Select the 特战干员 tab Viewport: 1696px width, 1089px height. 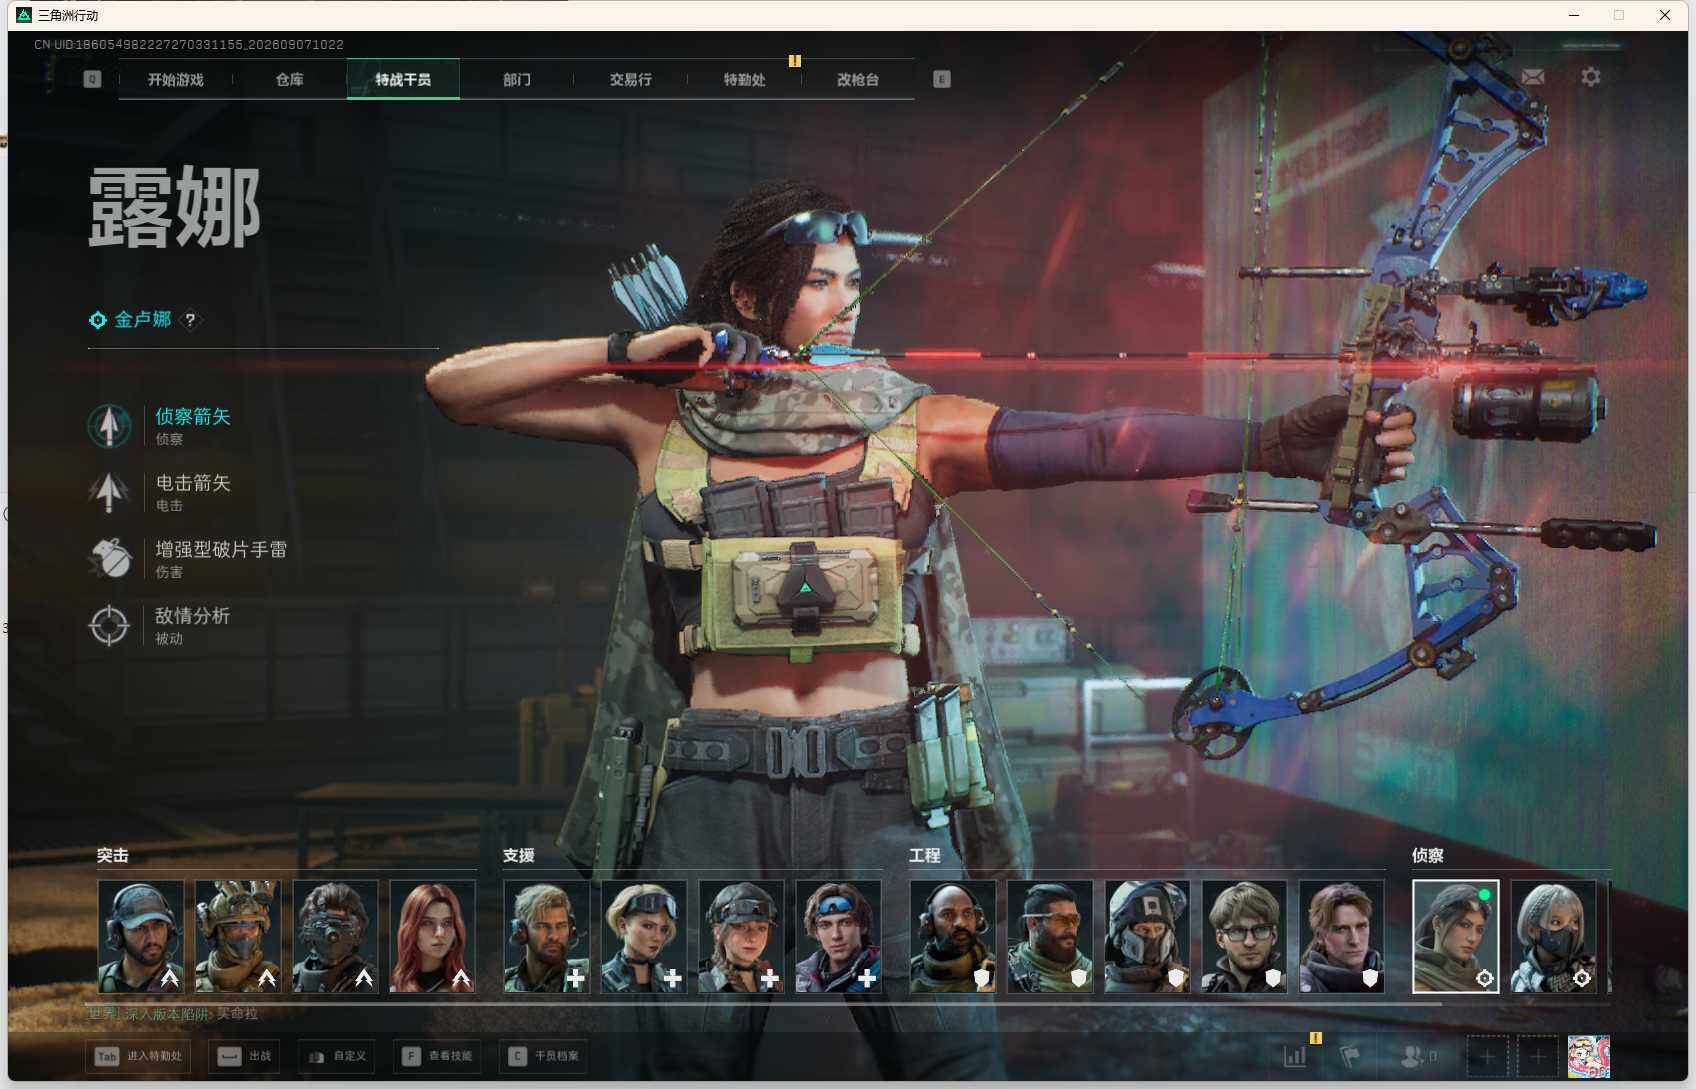[x=403, y=80]
